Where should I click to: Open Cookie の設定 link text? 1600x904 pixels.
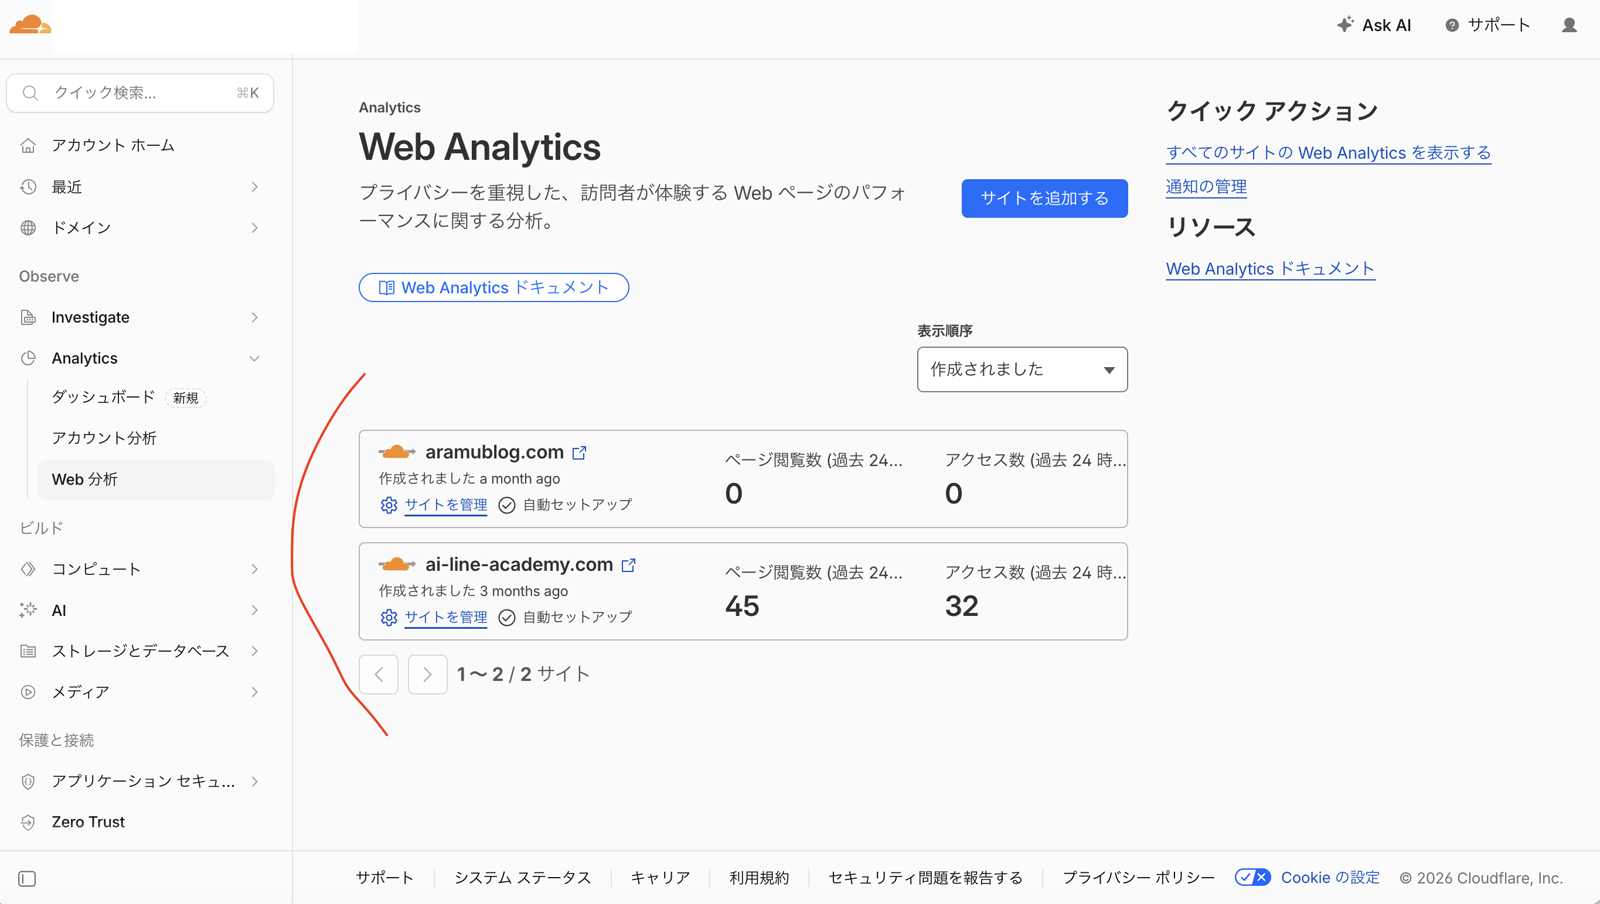1330,878
